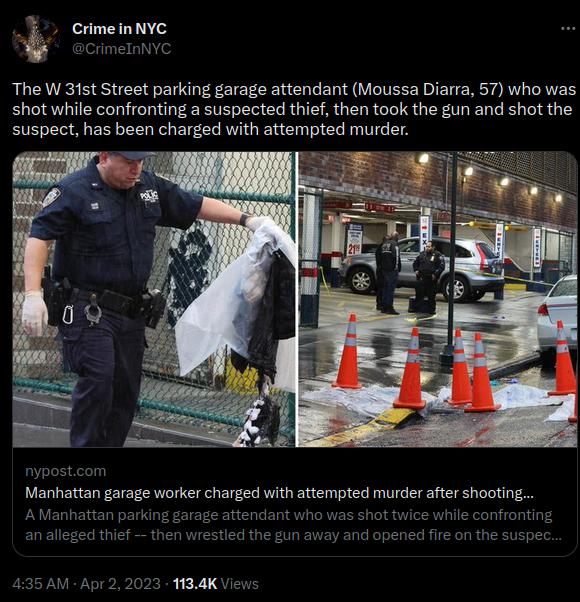
Task: Click the article description preview text
Action: (x=294, y=525)
